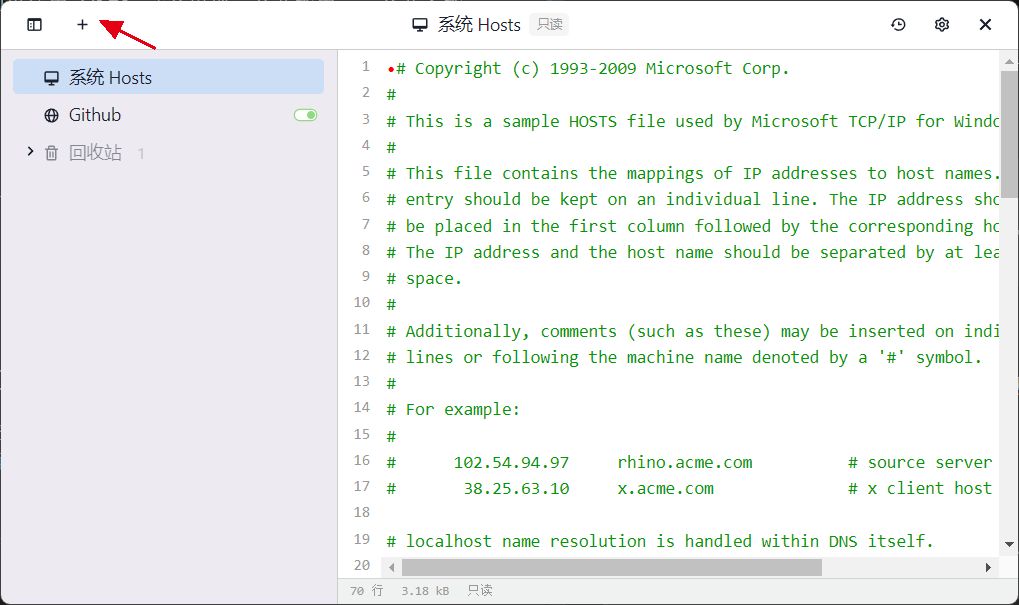1019x605 pixels.
Task: Open the history clock icon
Action: click(898, 25)
